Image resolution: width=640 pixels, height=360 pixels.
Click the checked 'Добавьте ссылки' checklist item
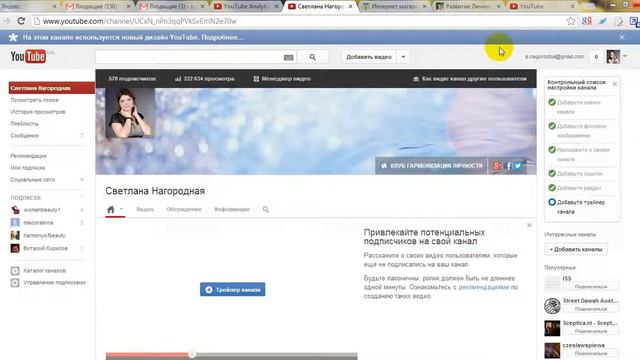coord(579,173)
